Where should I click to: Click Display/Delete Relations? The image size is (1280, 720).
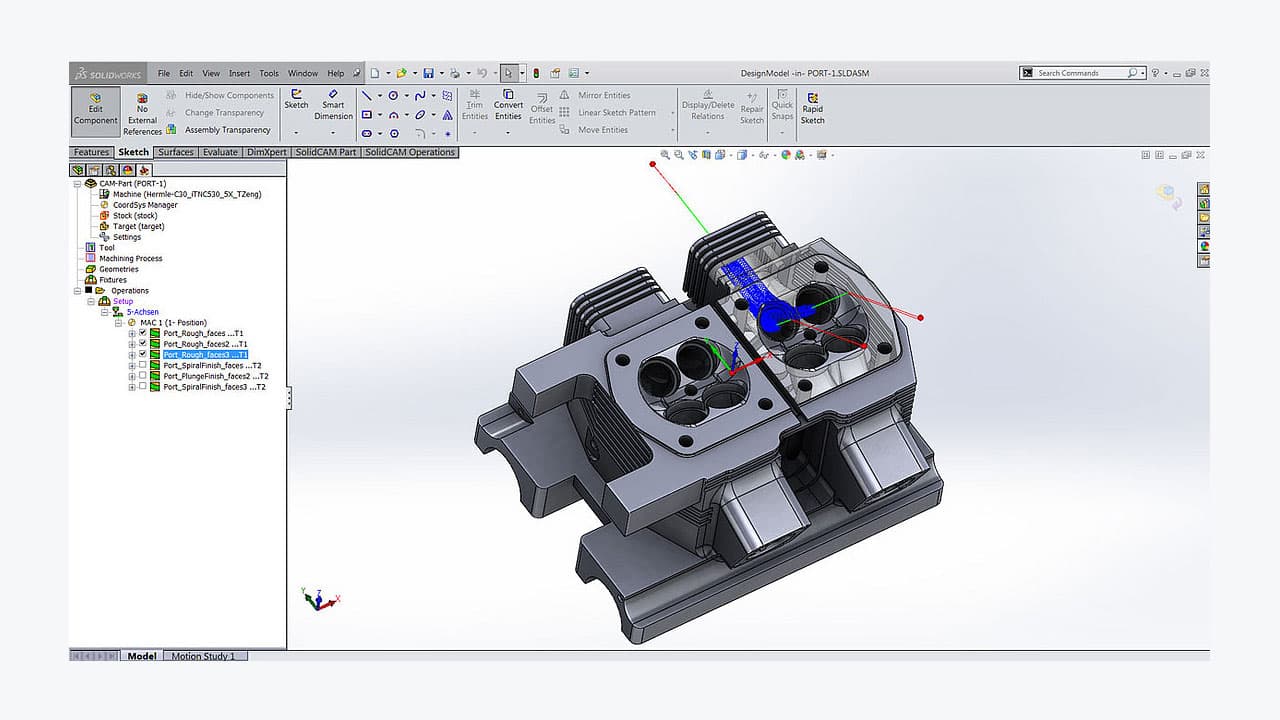(707, 106)
